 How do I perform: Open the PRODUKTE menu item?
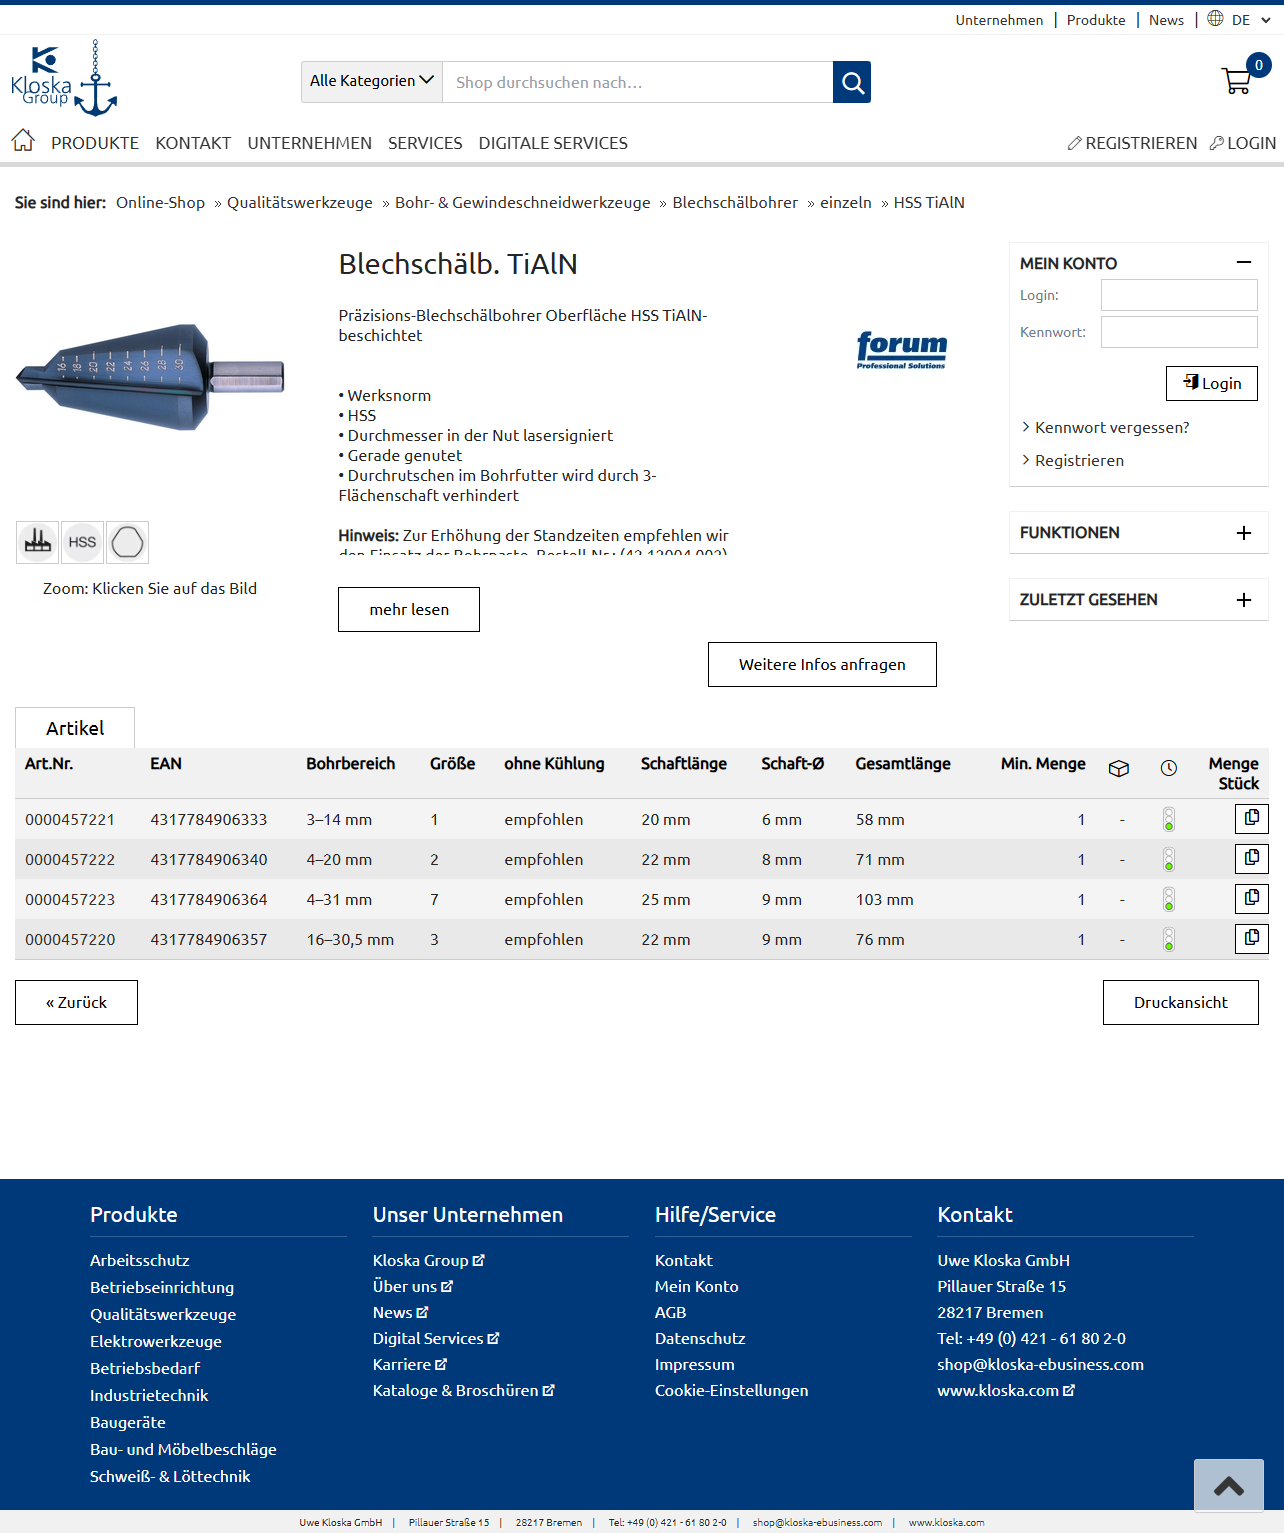tap(95, 143)
